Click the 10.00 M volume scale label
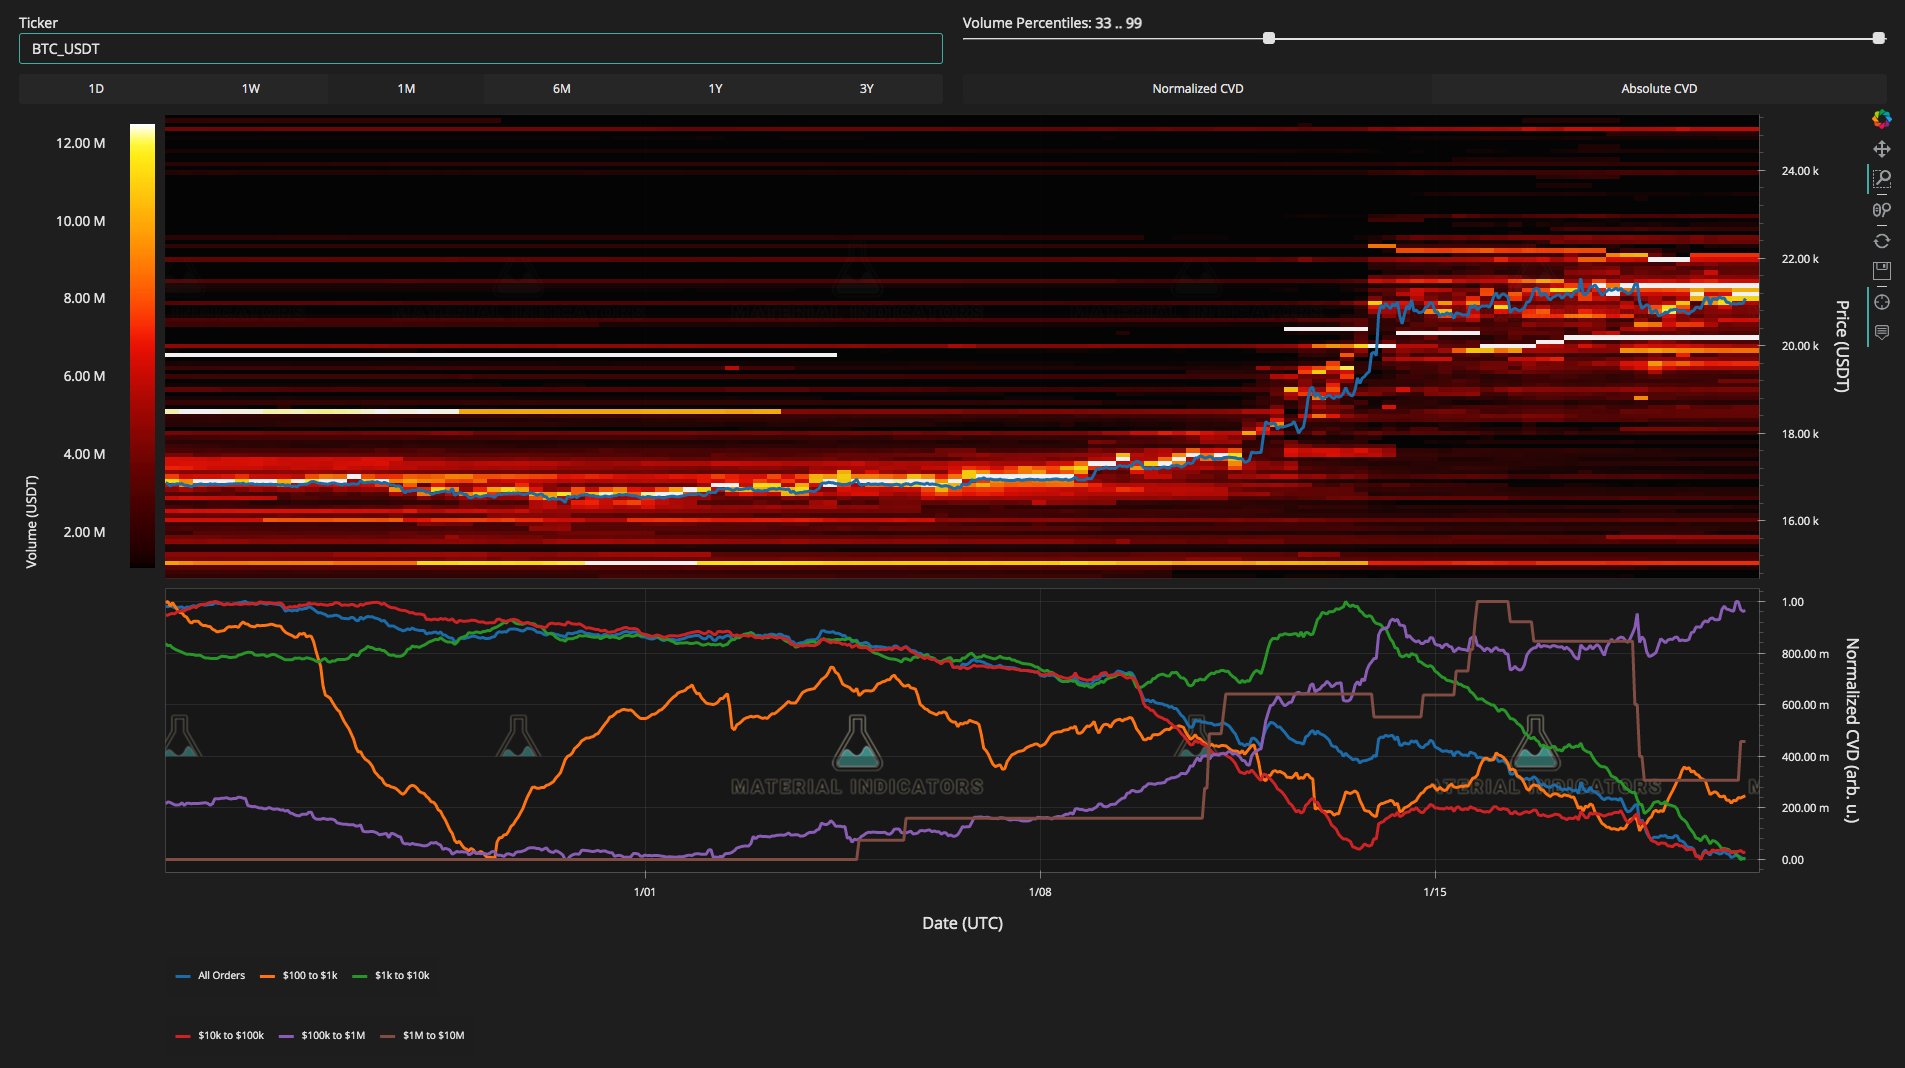Screen dimensions: 1905x1068 [x=81, y=221]
